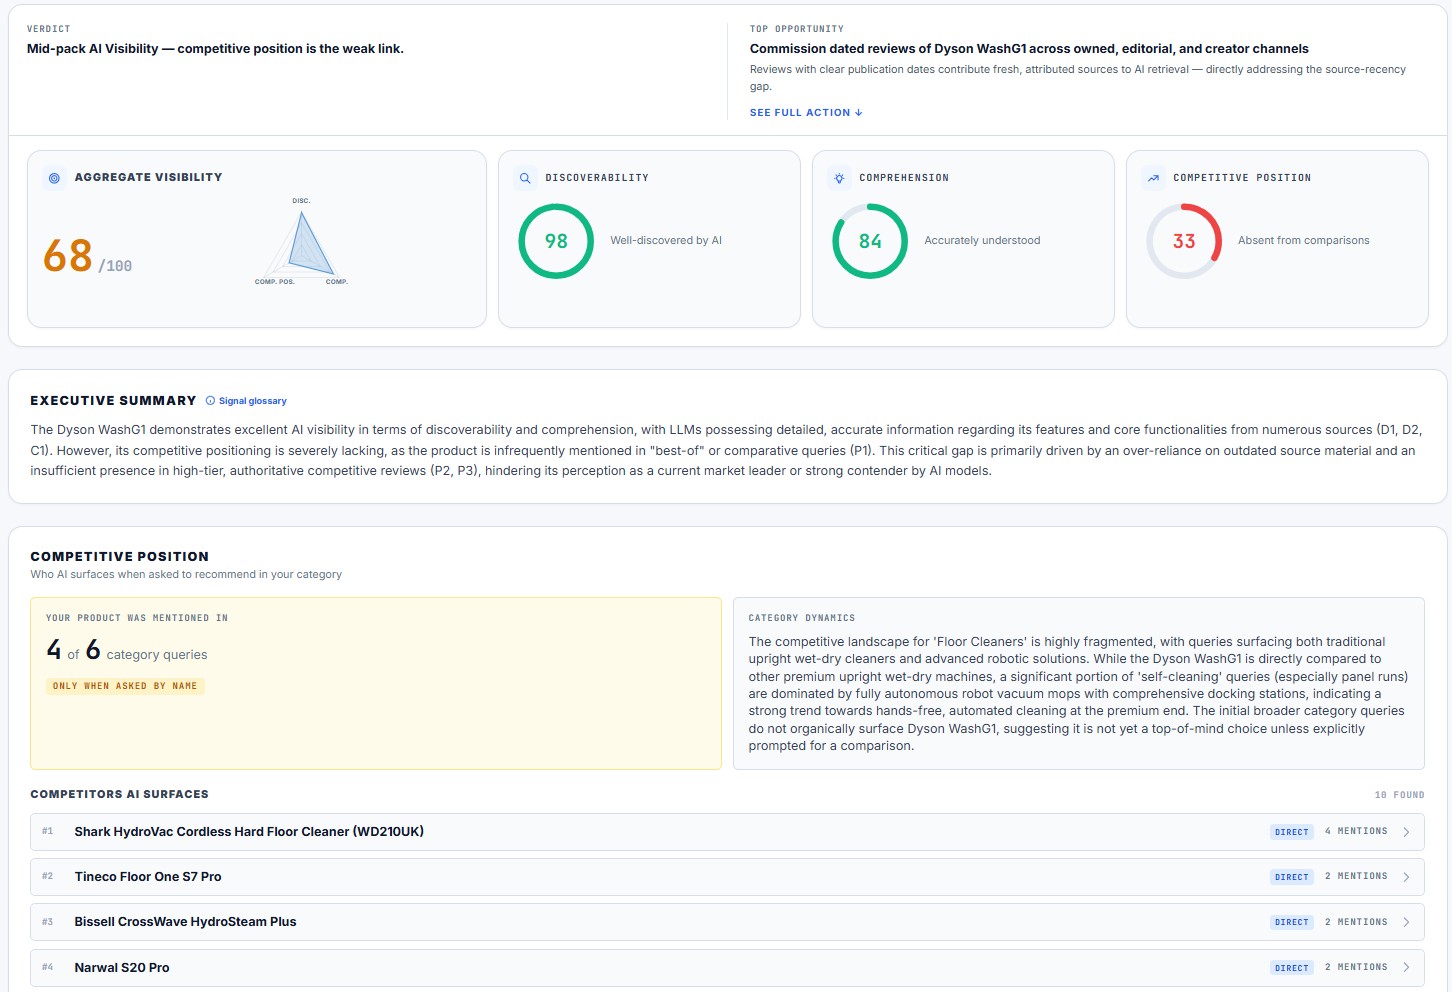Click the 68 aggregate visibility score

pyautogui.click(x=68, y=256)
